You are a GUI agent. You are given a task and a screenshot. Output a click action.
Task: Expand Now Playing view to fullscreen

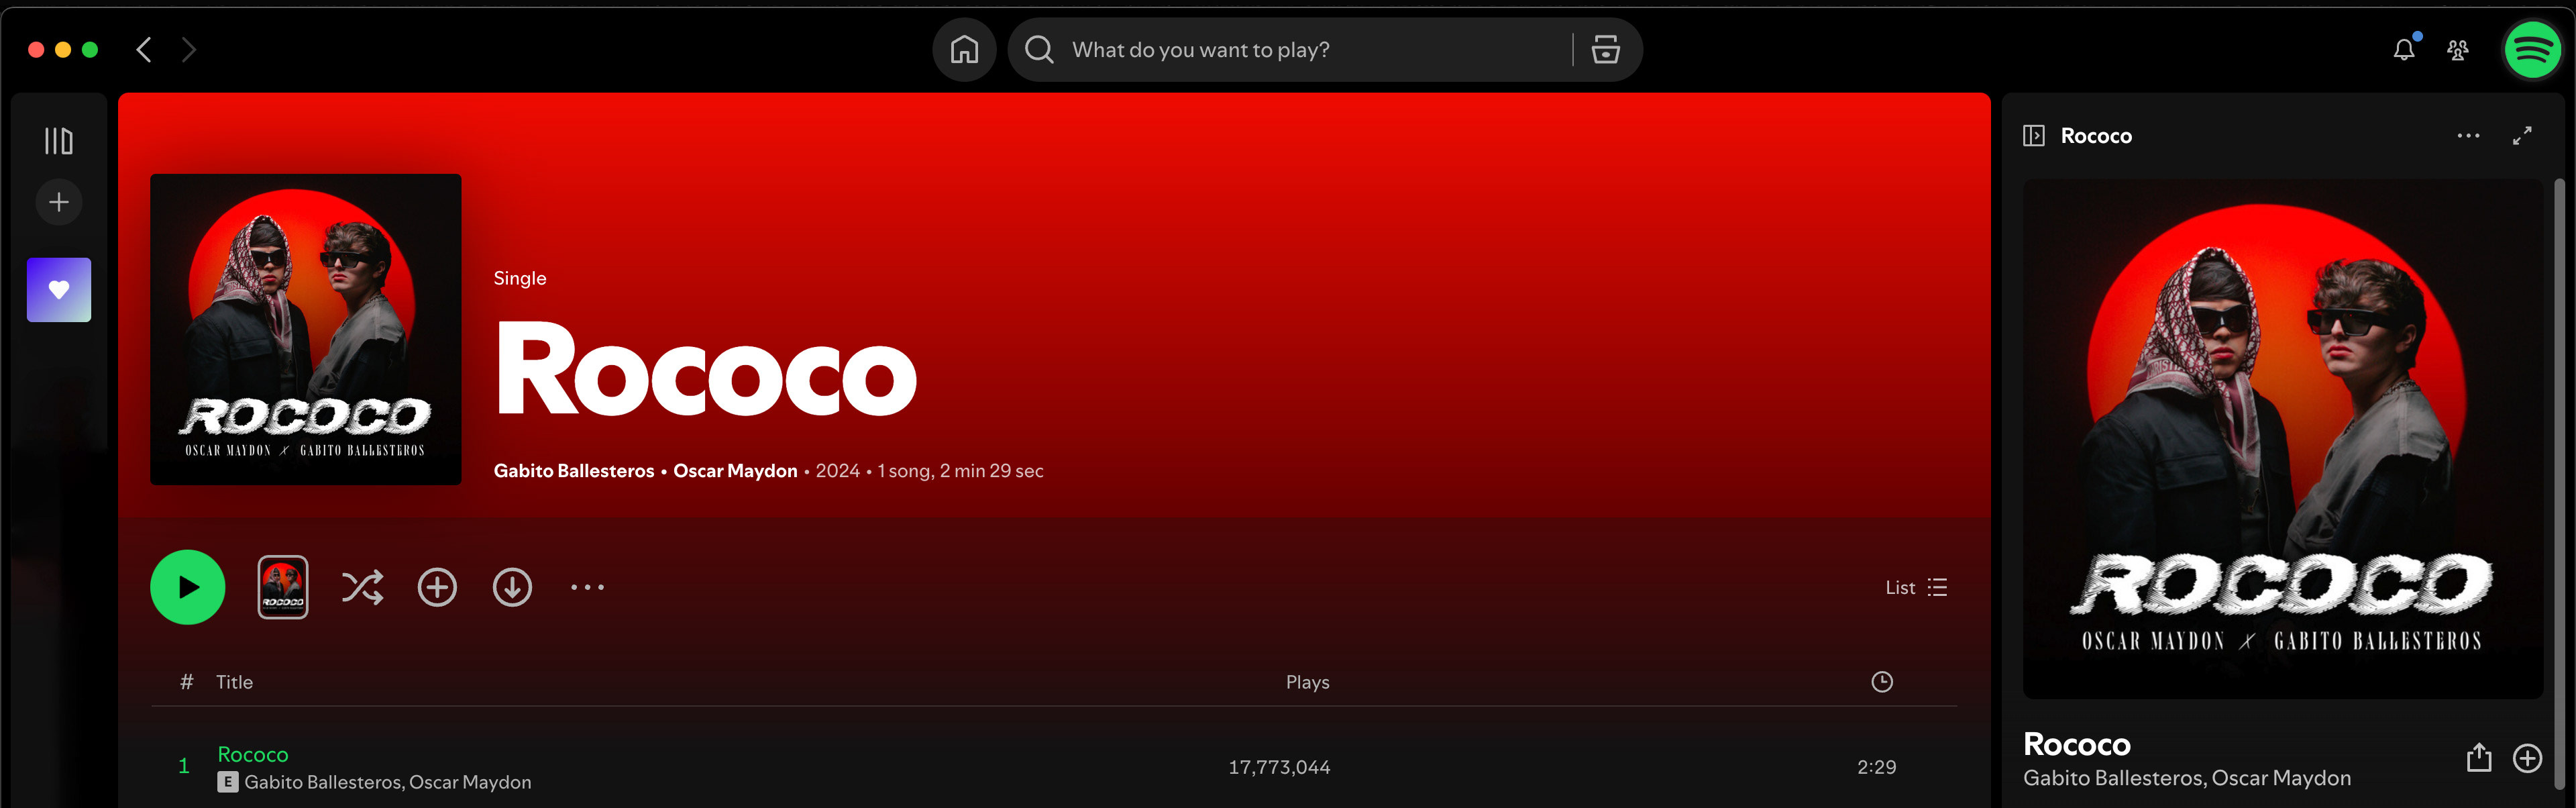(2522, 135)
